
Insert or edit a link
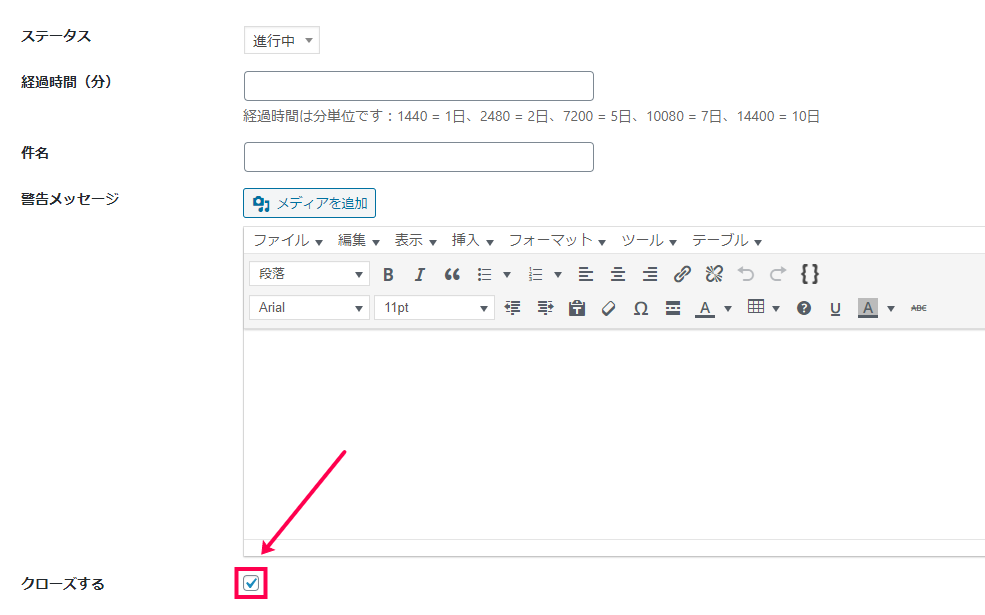click(682, 275)
